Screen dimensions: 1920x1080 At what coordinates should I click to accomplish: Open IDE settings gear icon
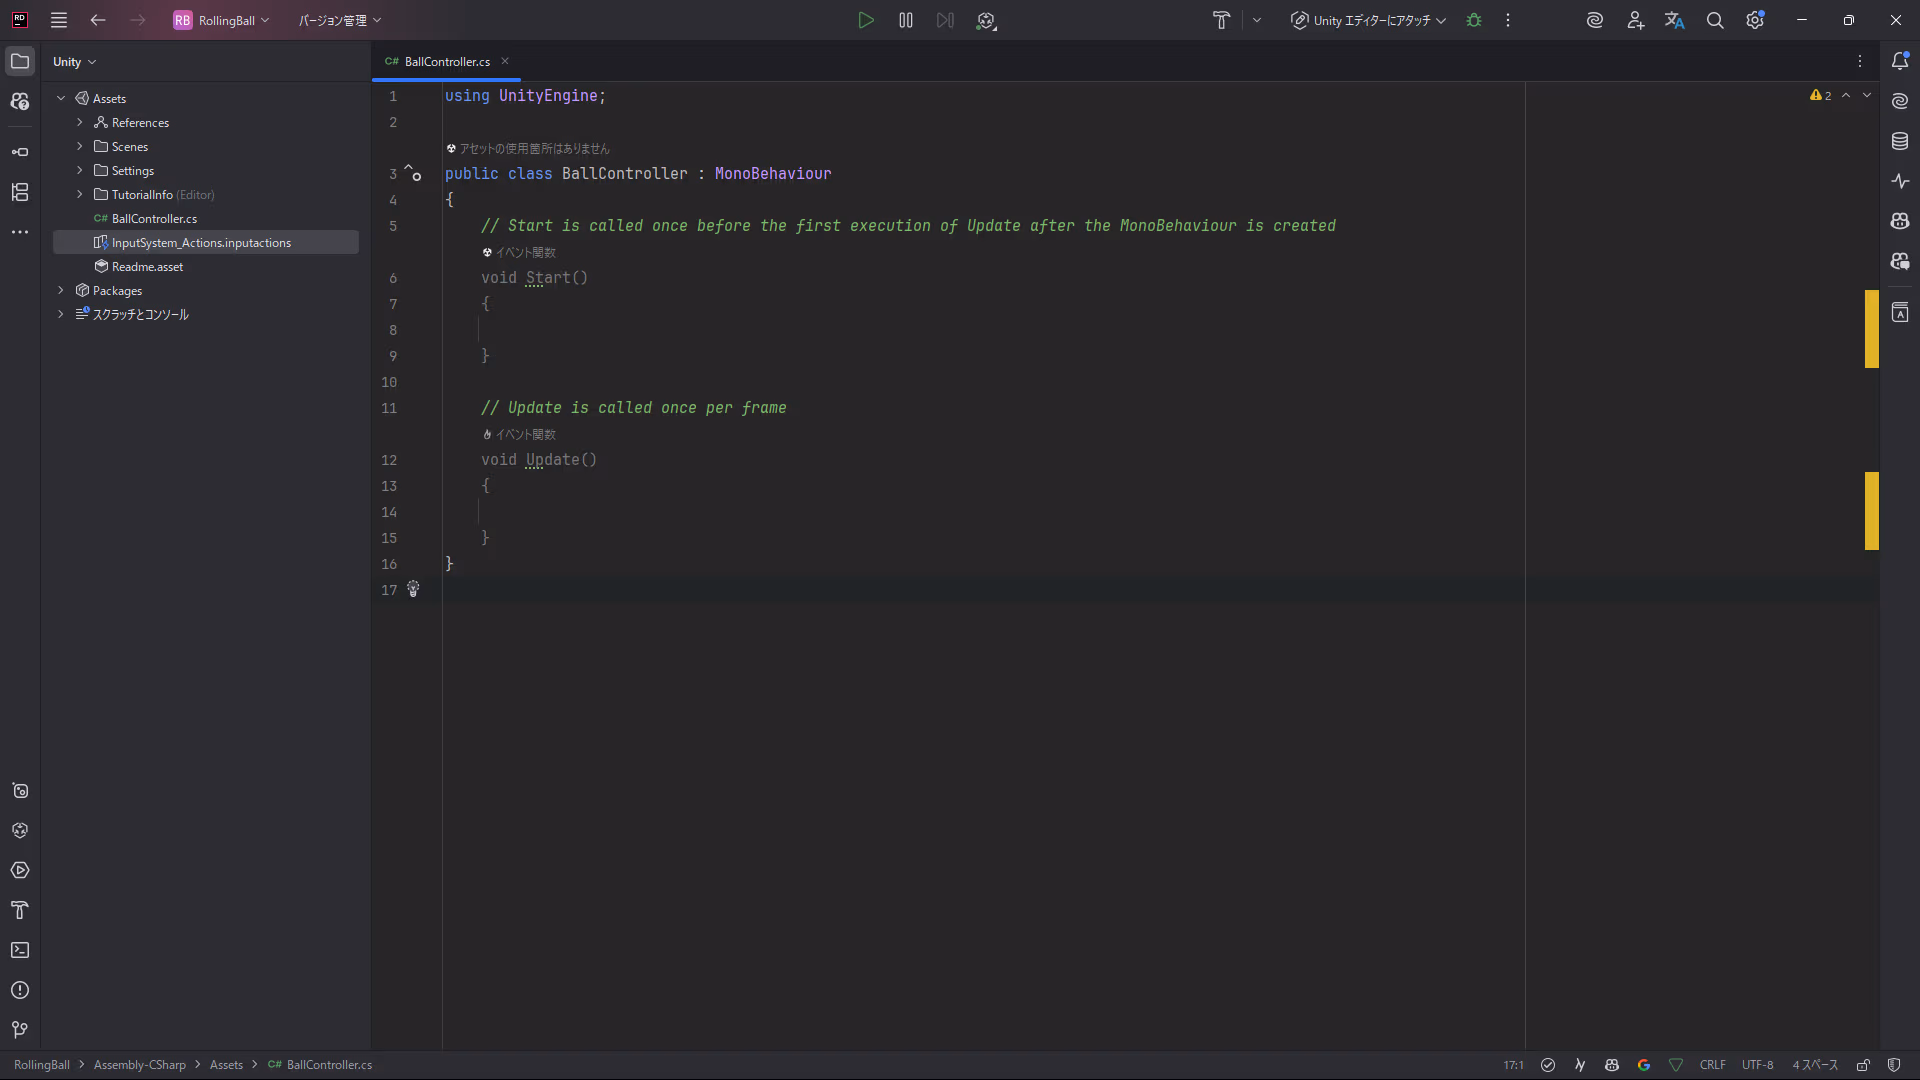[x=1755, y=20]
